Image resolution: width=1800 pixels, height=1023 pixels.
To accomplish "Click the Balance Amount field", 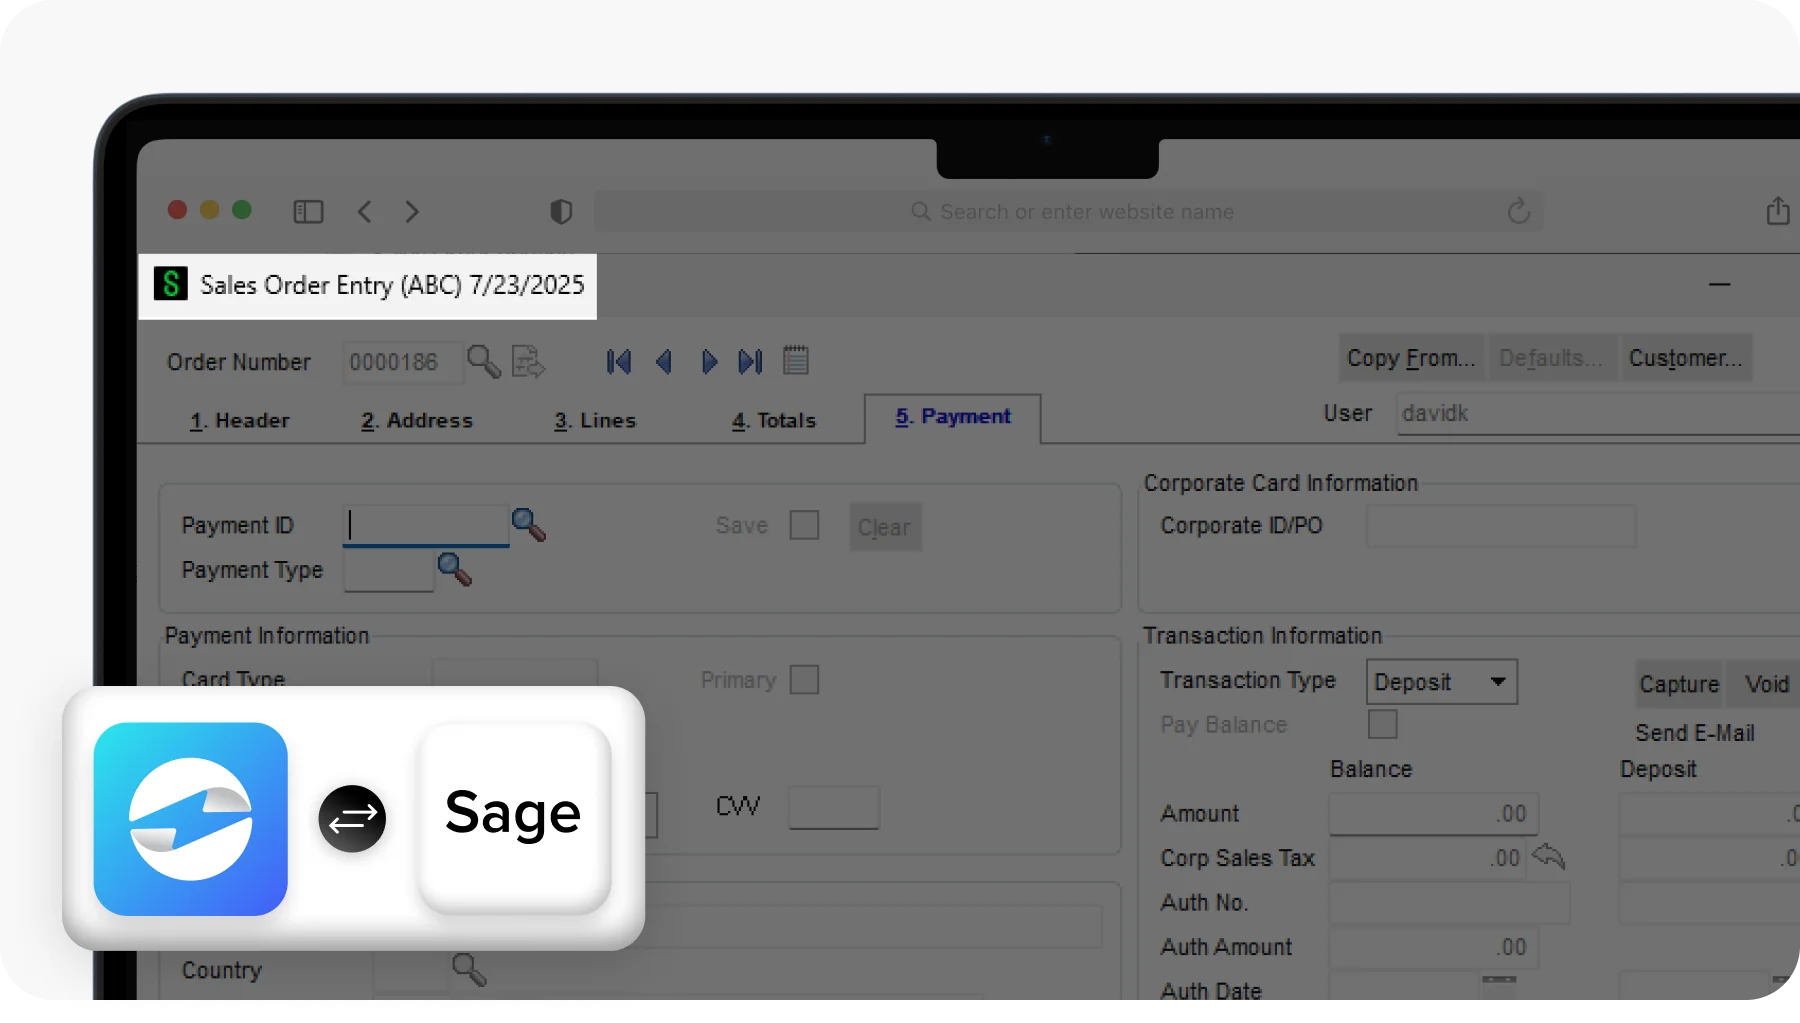I will point(1433,814).
